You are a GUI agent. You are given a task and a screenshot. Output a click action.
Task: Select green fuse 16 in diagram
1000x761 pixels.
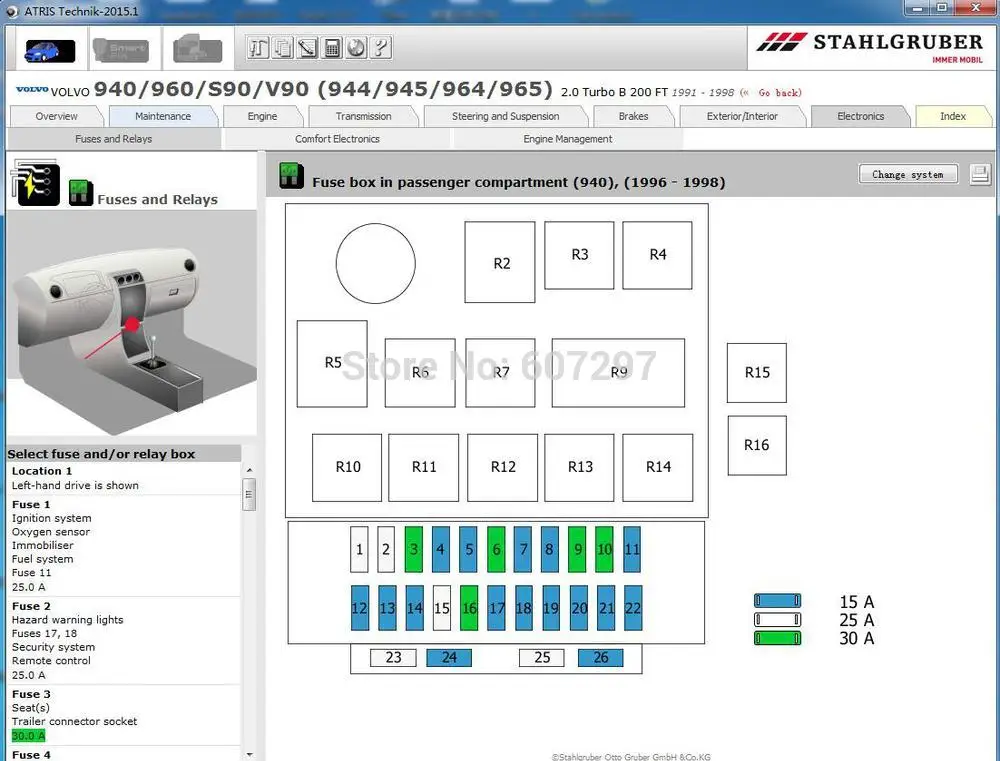[x=469, y=608]
